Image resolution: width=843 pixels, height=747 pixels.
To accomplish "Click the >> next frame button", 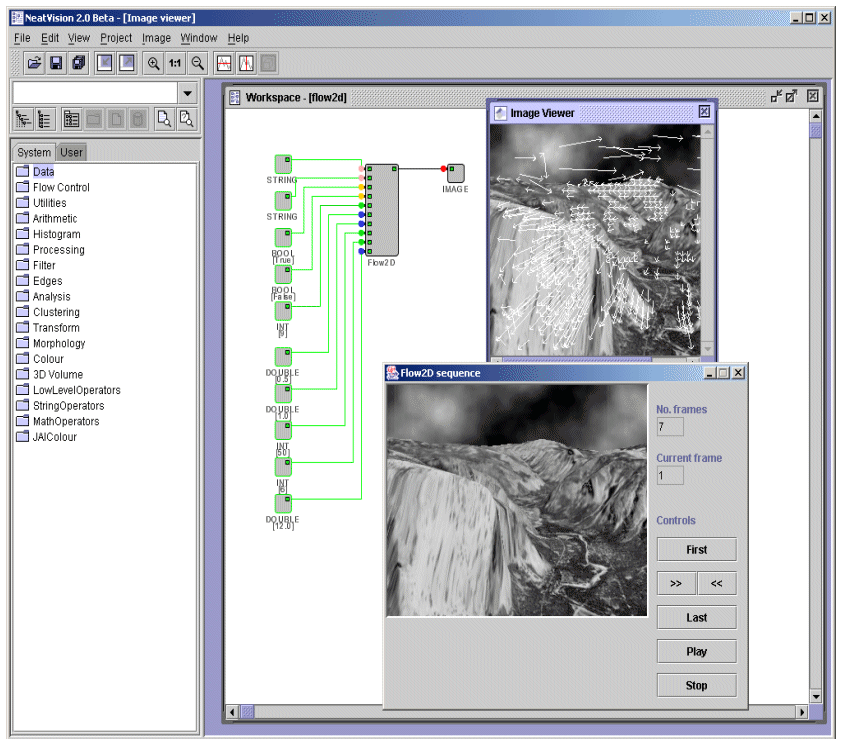I will pos(676,583).
